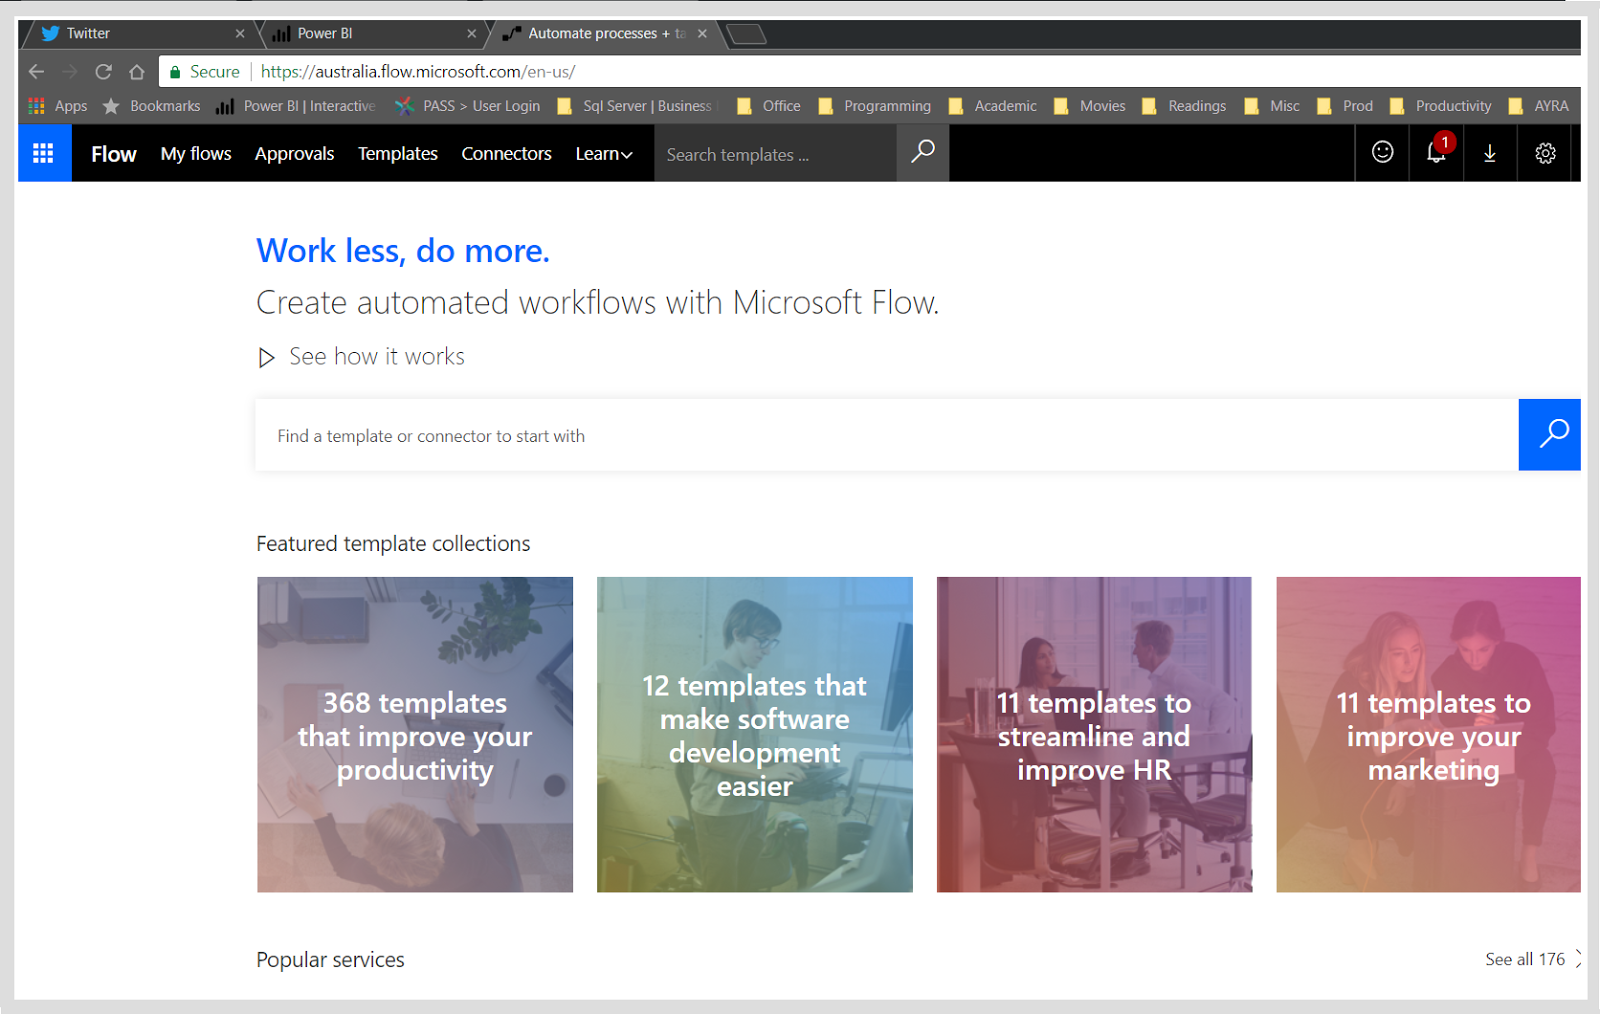Click the download arrow icon in header

tap(1490, 153)
